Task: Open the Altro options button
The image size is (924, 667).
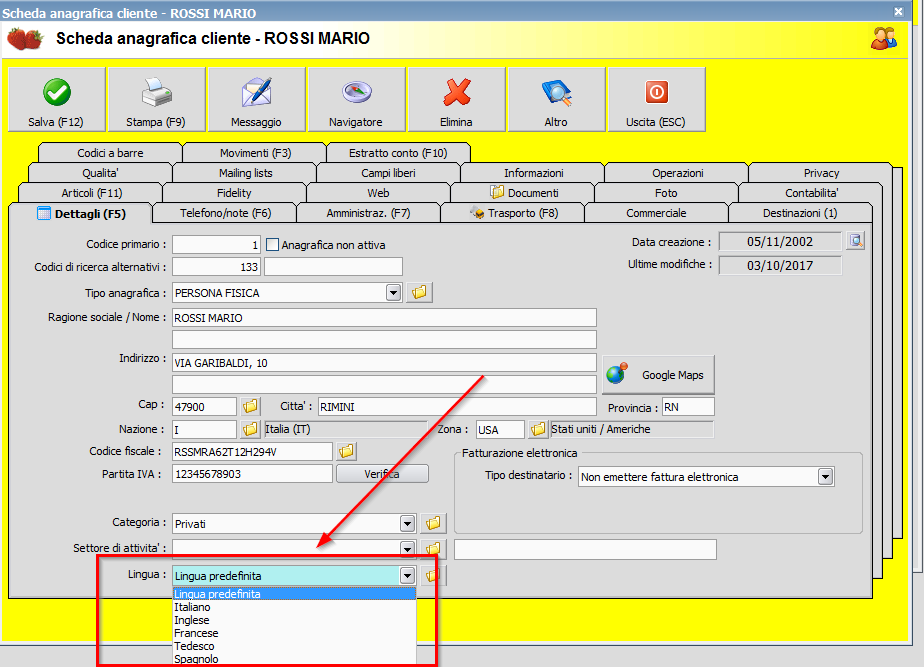Action: click(x=556, y=100)
